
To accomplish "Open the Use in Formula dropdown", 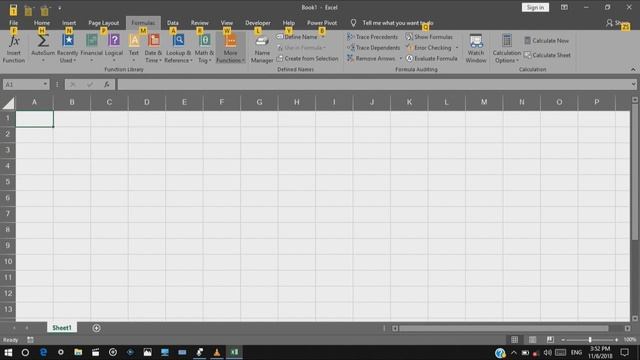I will pos(301,48).
